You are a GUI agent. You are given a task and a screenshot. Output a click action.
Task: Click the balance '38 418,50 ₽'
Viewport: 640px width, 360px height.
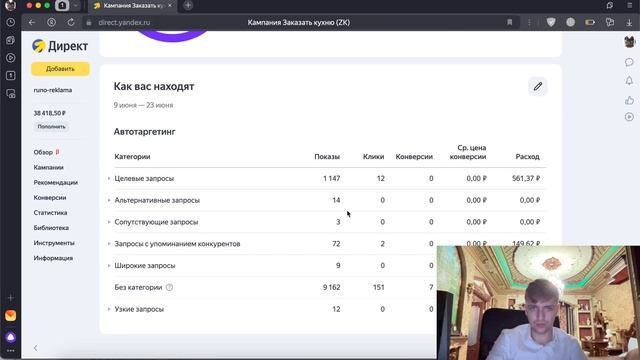pyautogui.click(x=50, y=113)
